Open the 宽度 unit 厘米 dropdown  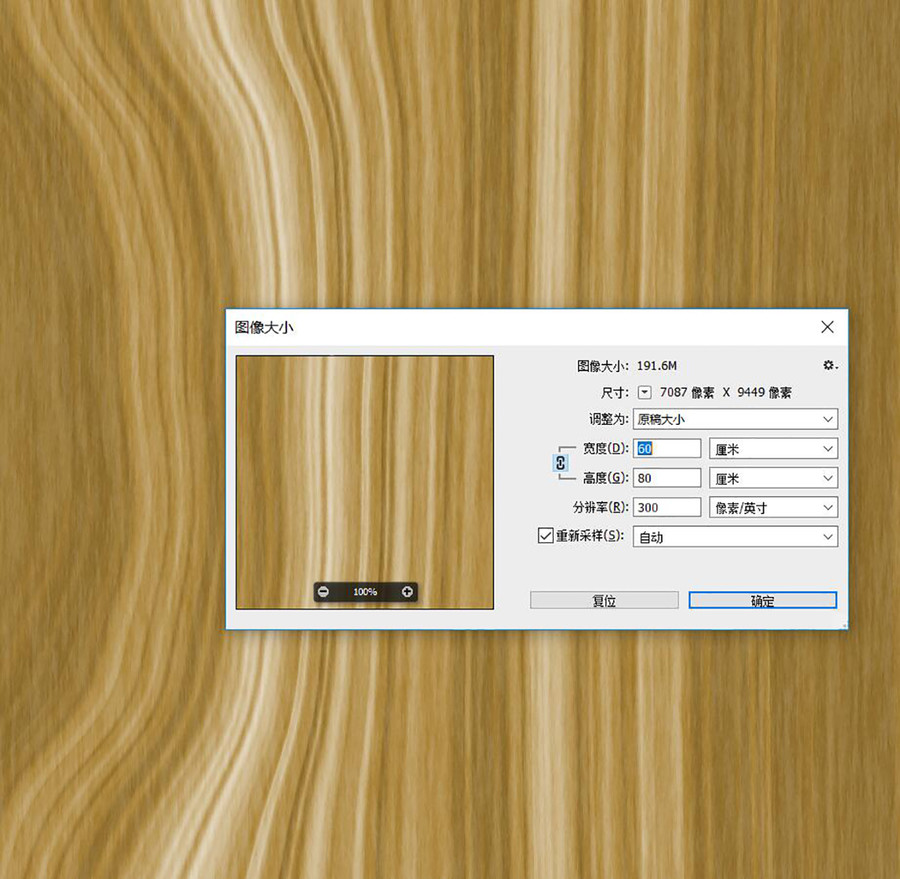pos(773,448)
